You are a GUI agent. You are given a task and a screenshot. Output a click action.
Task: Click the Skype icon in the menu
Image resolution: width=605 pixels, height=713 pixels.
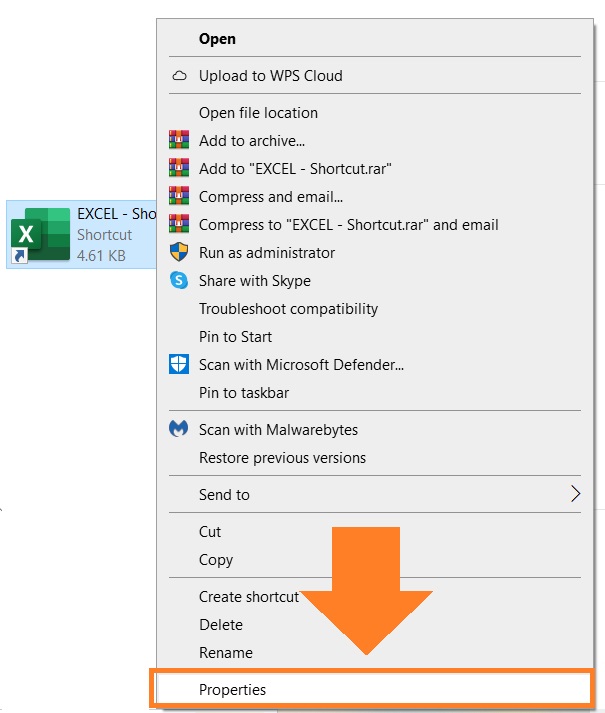click(179, 280)
